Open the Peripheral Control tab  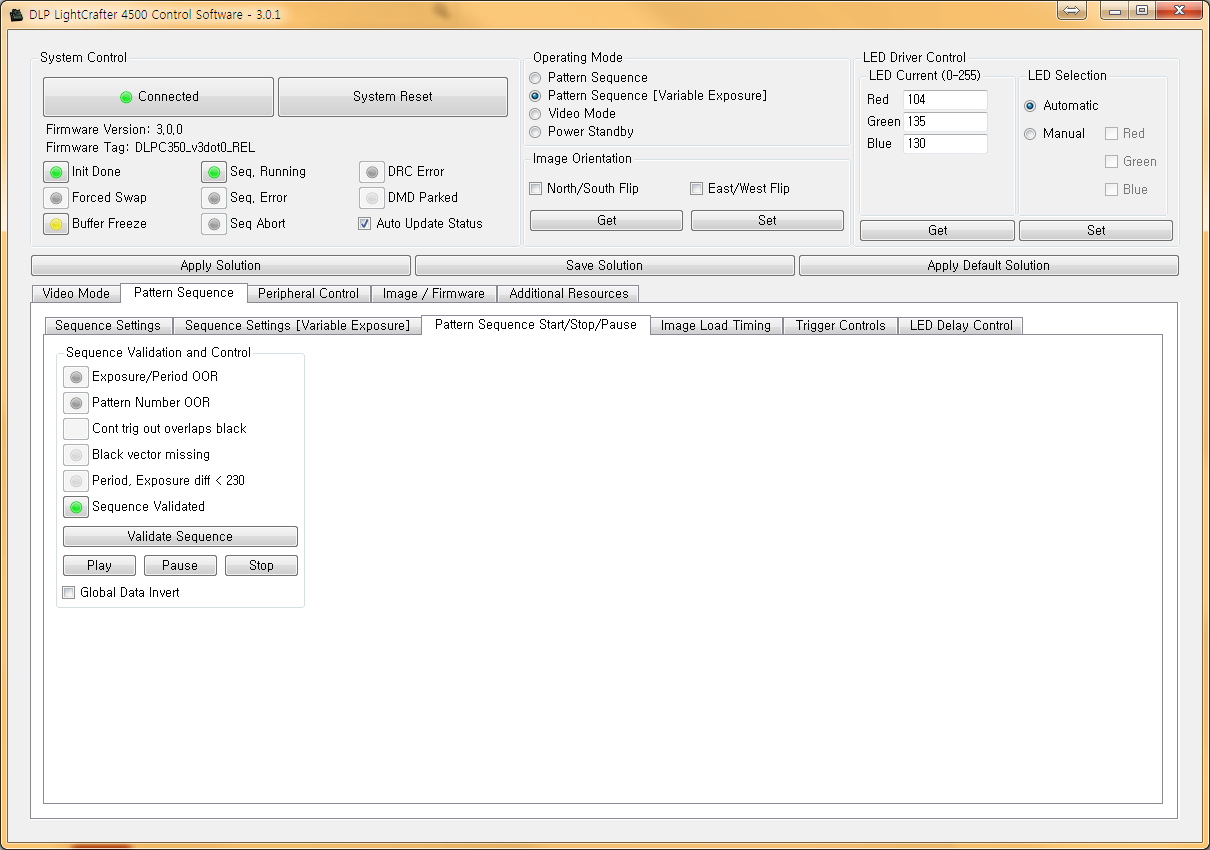click(308, 294)
